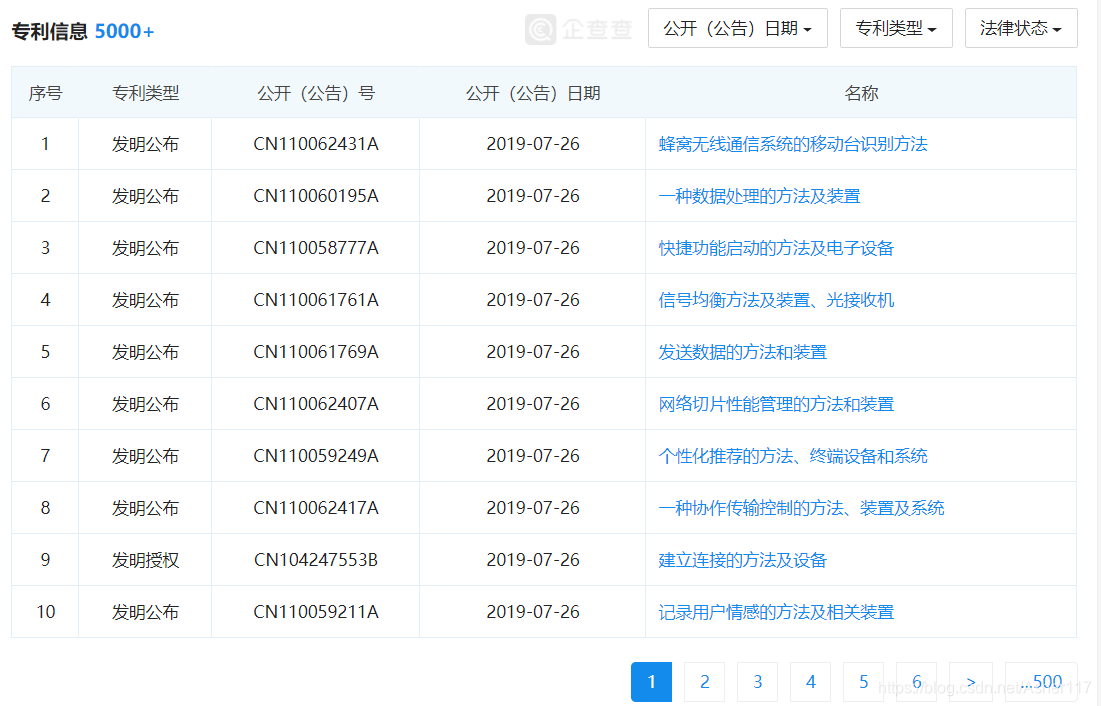This screenshot has height=706, width=1101.
Task: Select publication number CN110059249A
Action: (316, 456)
